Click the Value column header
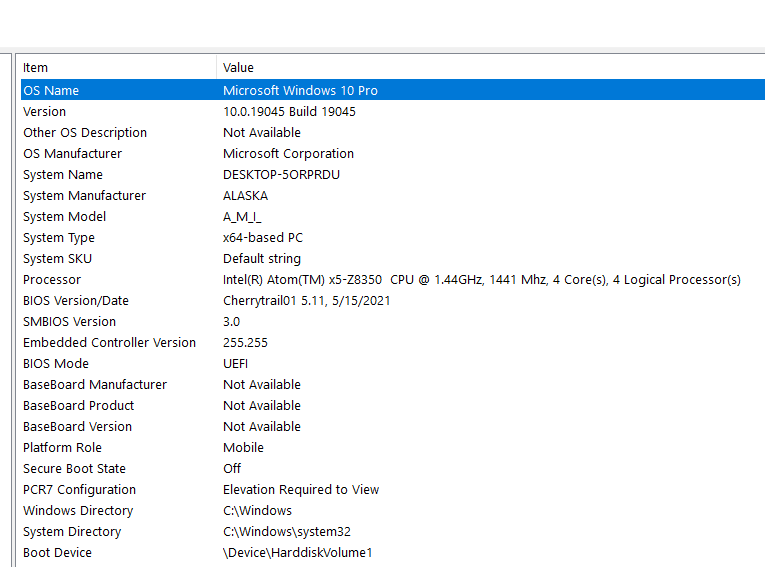 click(490, 67)
